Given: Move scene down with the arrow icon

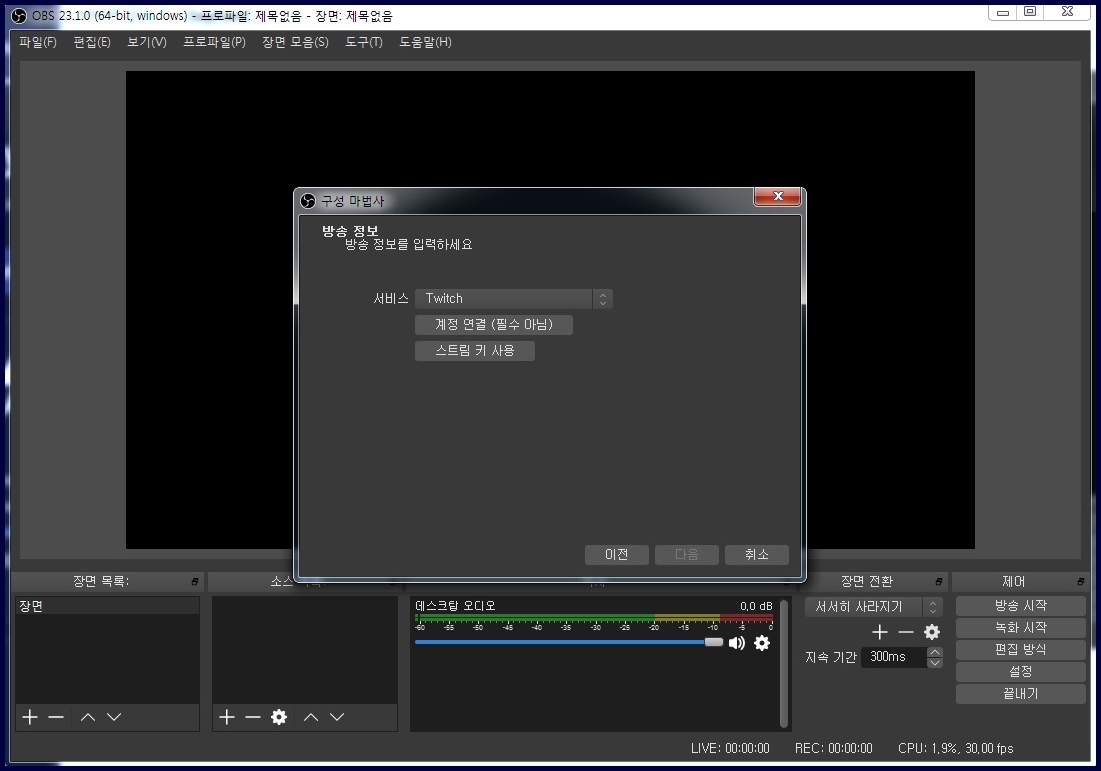Looking at the screenshot, I should tap(114, 717).
